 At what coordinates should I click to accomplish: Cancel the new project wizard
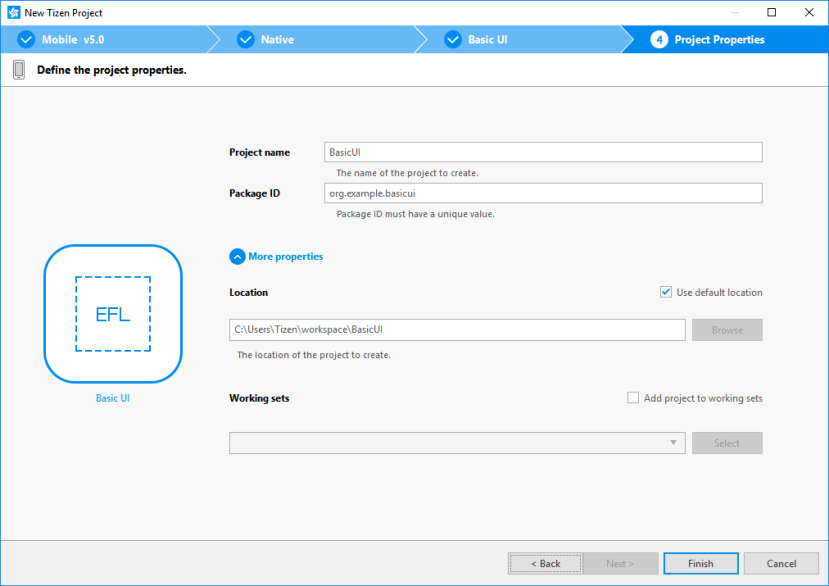point(781,563)
